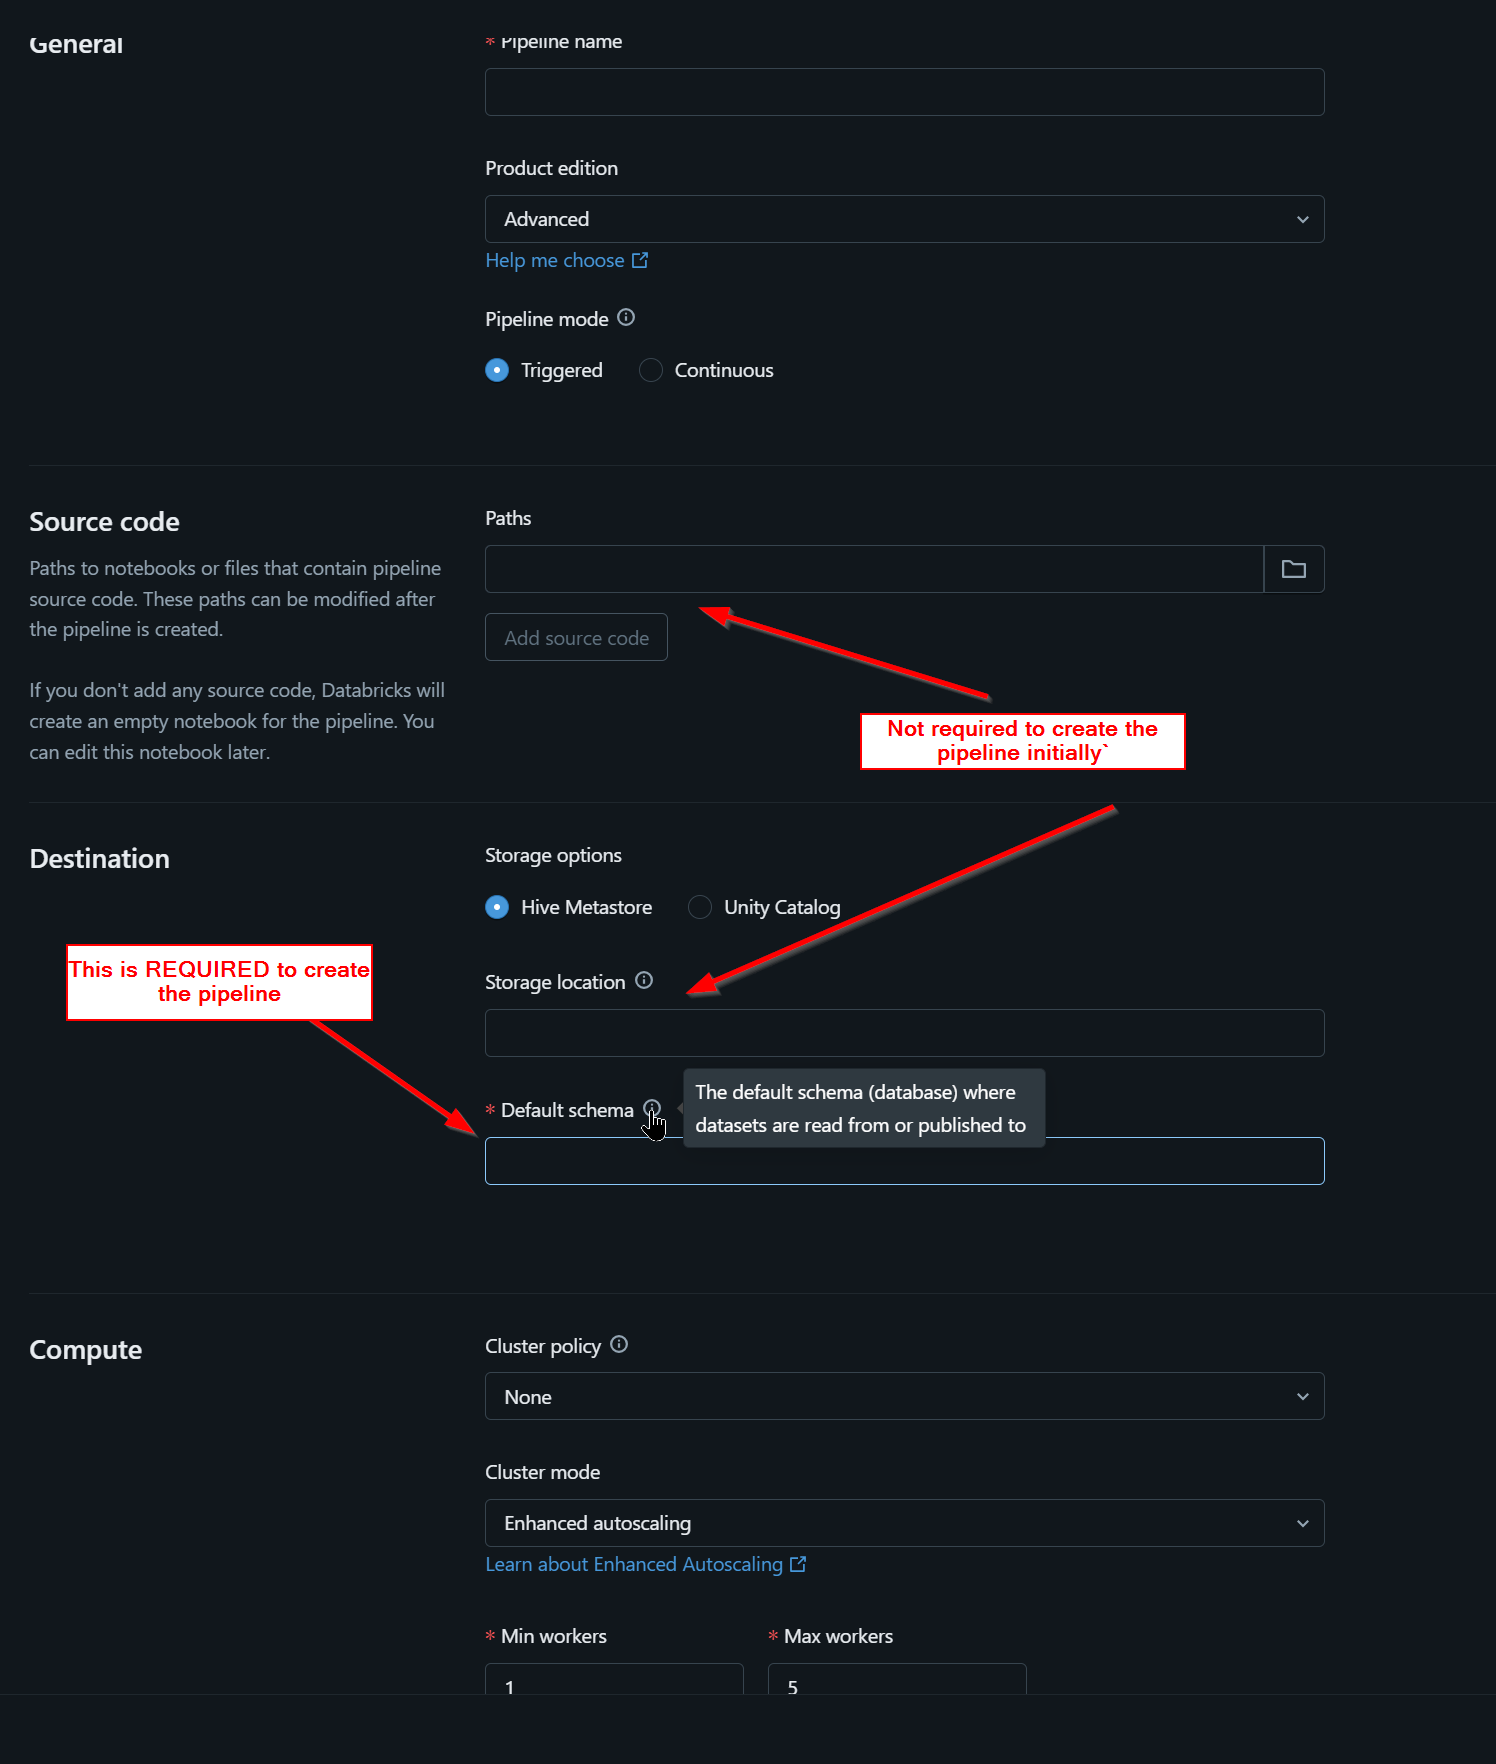1496x1764 pixels.
Task: Select the Triggered pipeline mode
Action: coord(497,370)
